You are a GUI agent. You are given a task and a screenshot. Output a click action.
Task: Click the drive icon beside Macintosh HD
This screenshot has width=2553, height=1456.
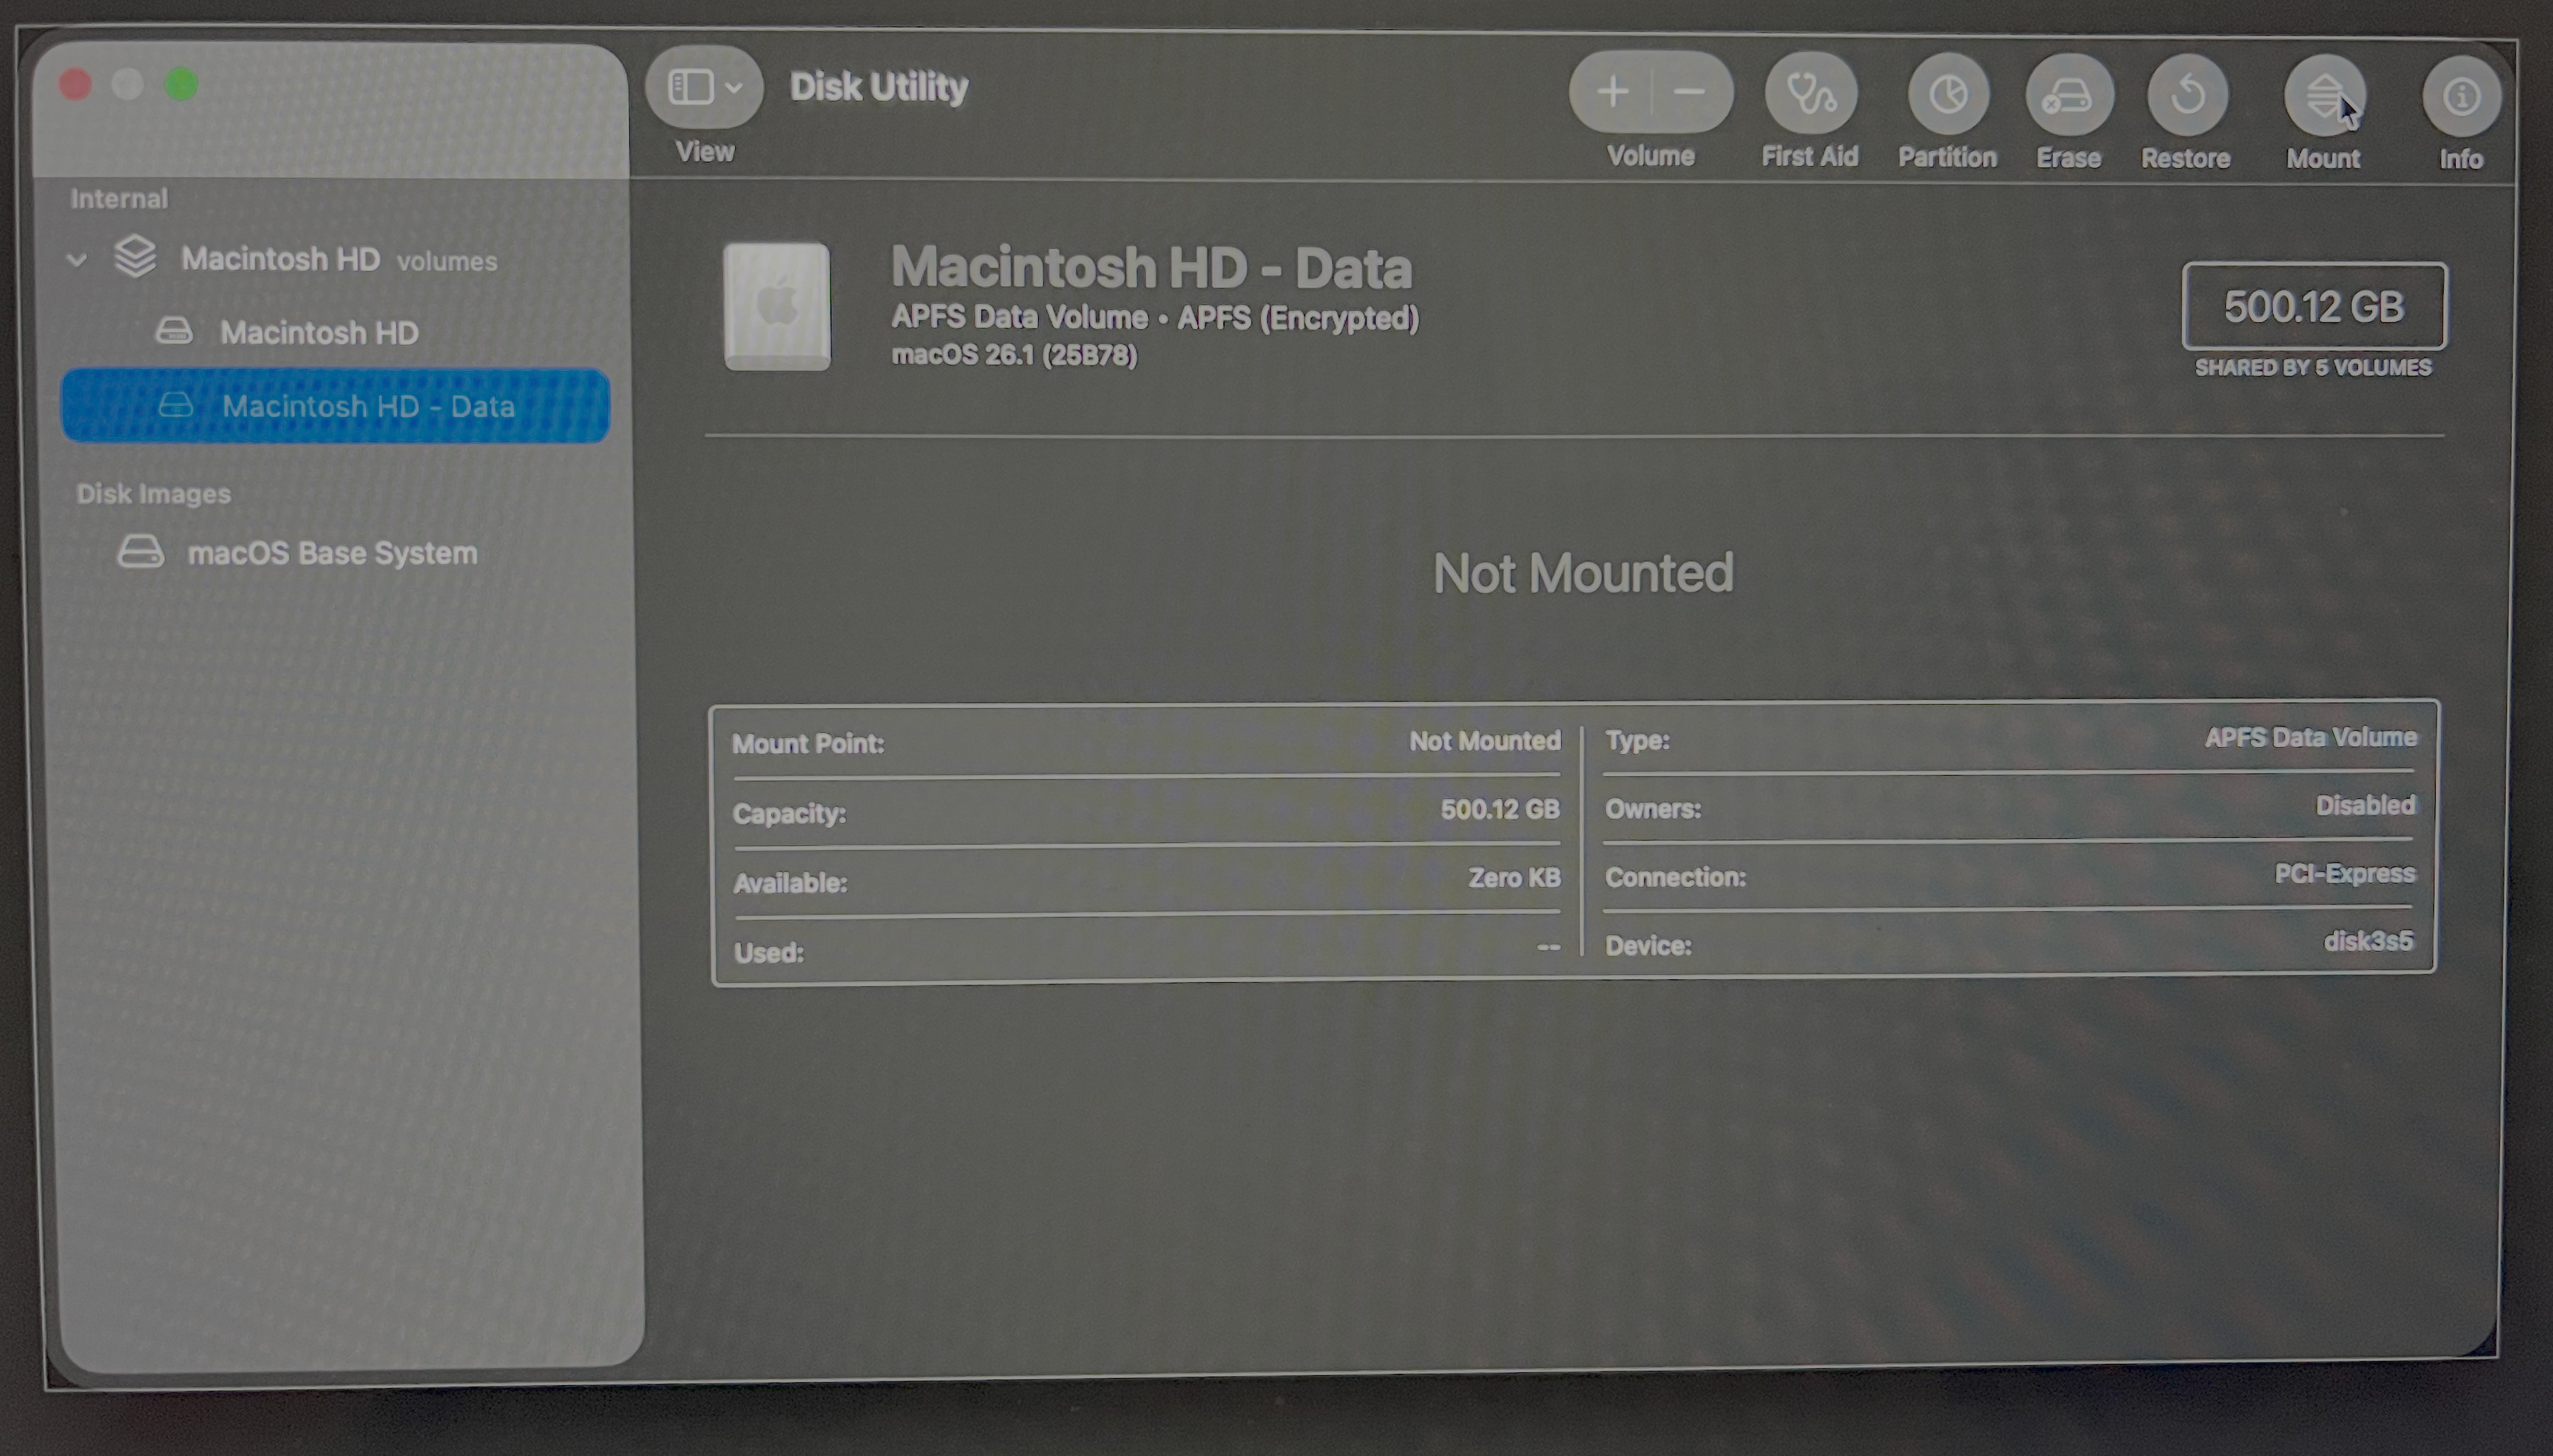[175, 330]
